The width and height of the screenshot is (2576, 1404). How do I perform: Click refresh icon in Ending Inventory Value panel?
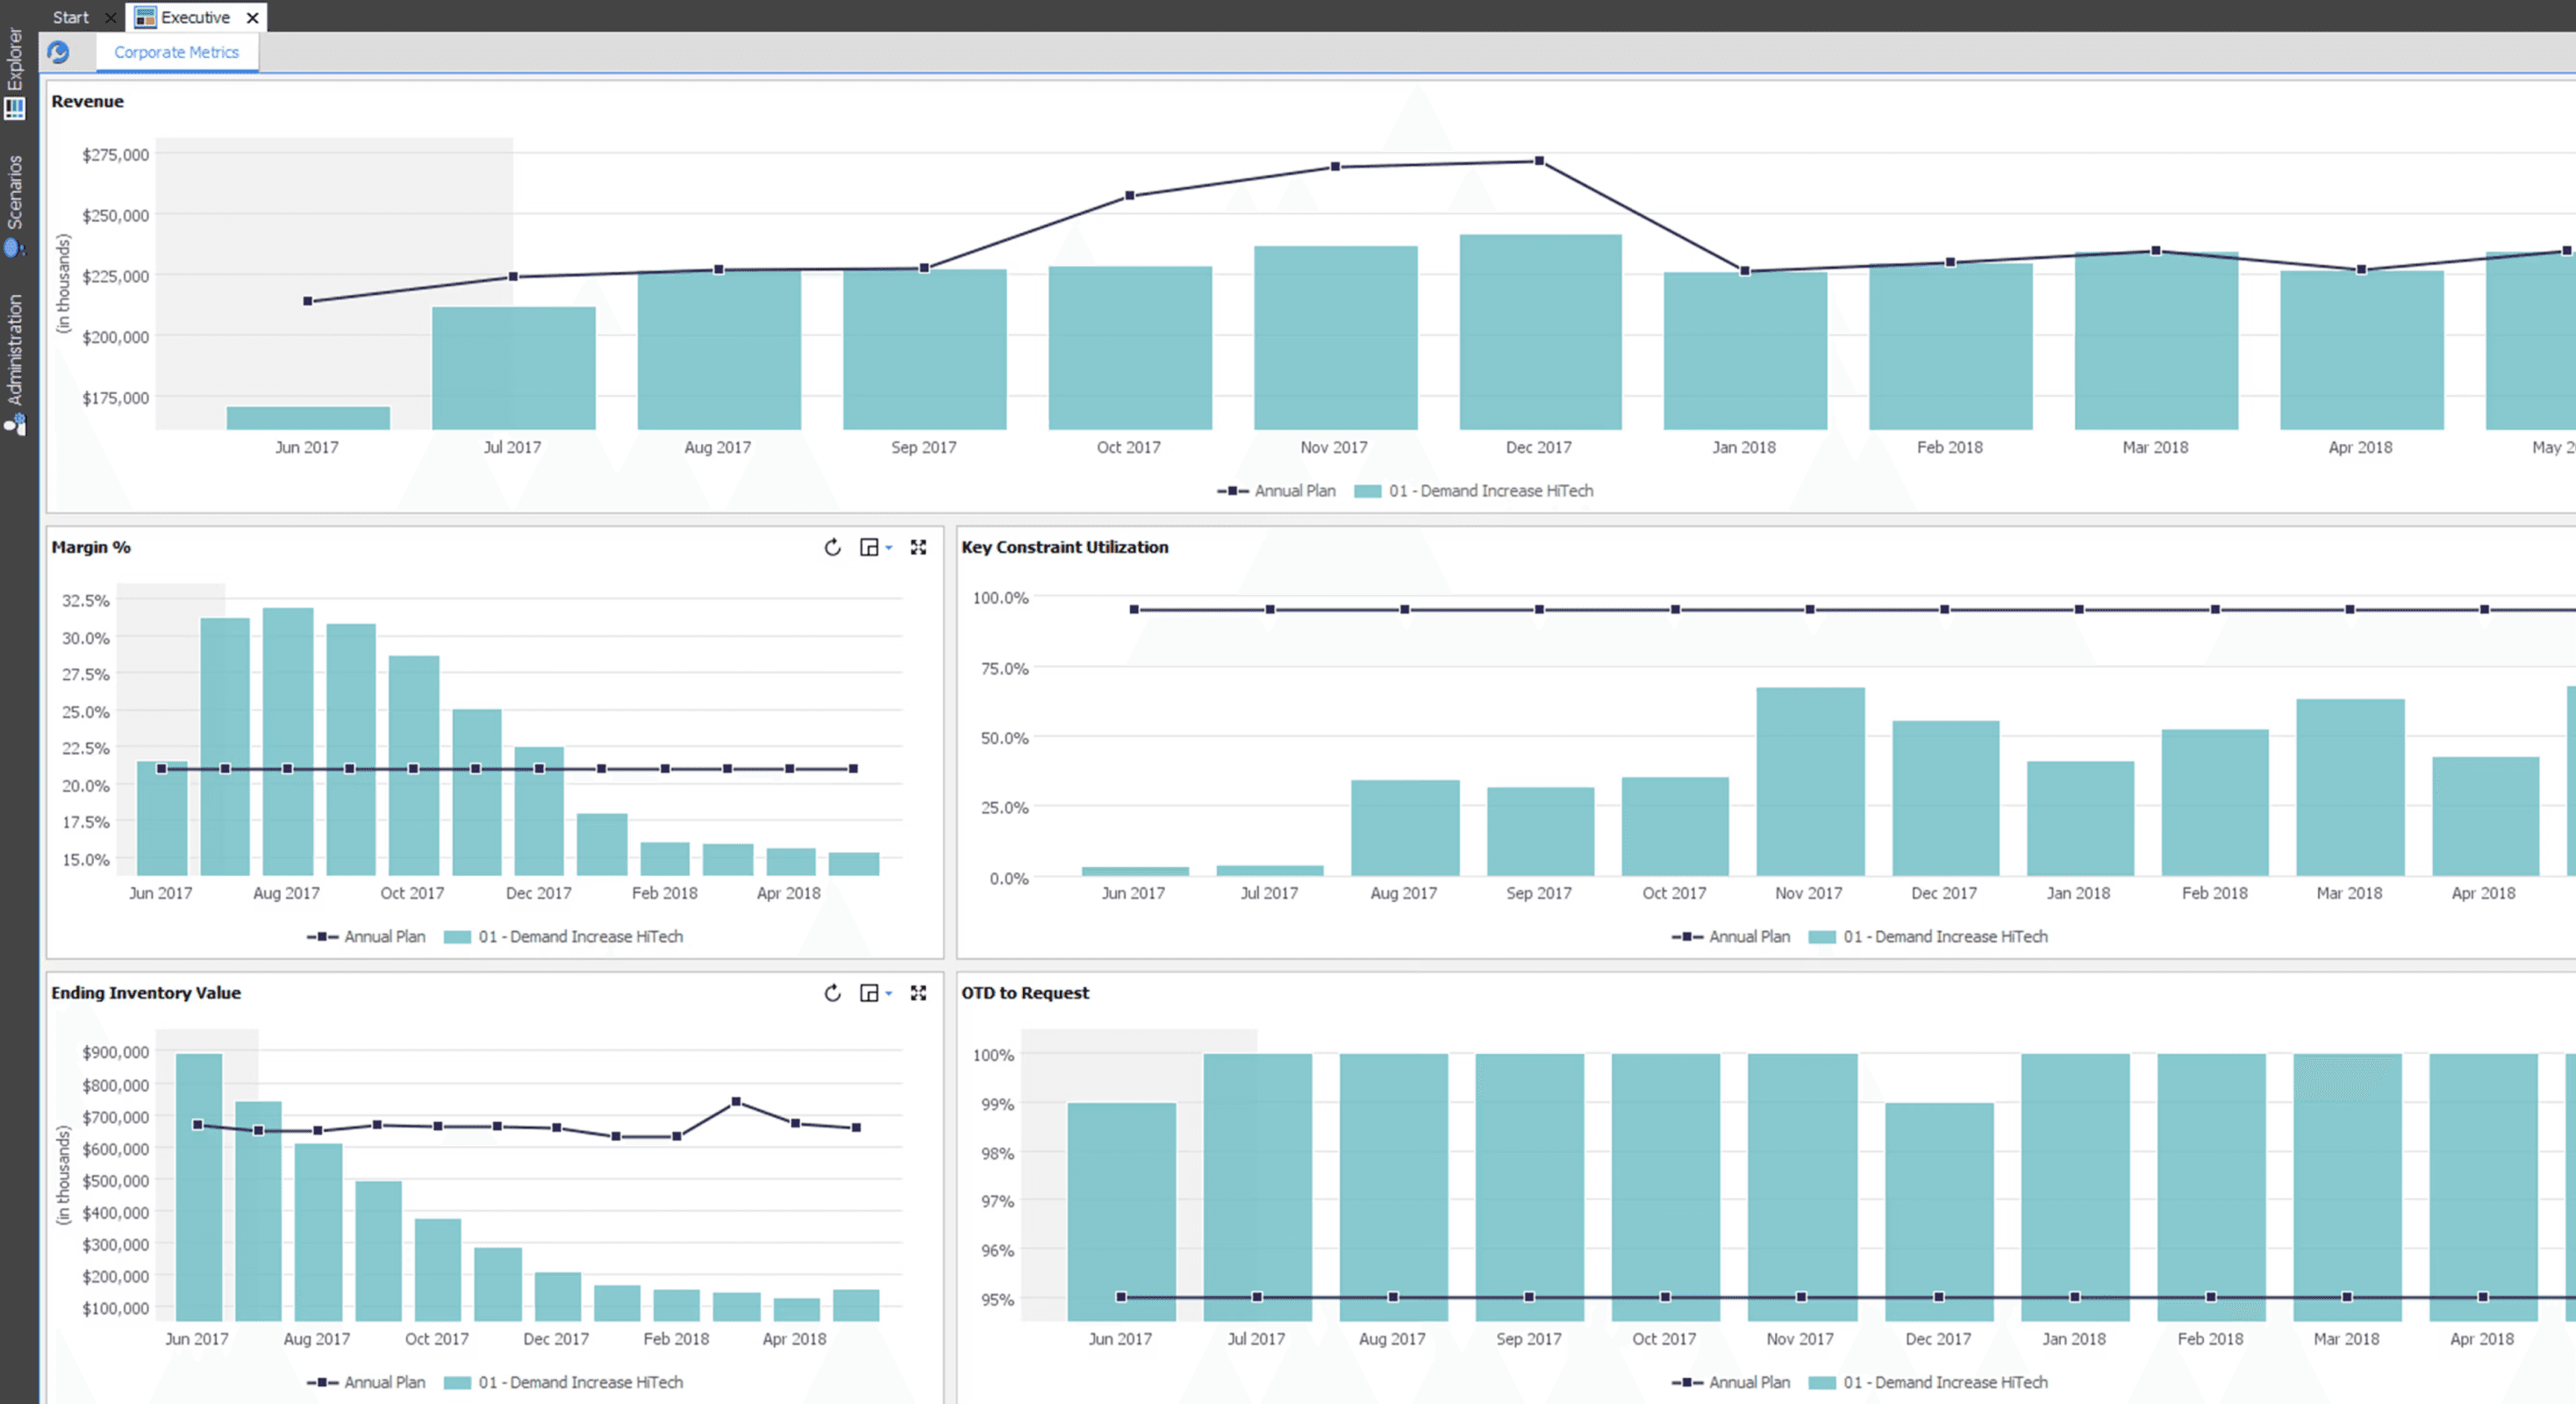click(x=832, y=993)
